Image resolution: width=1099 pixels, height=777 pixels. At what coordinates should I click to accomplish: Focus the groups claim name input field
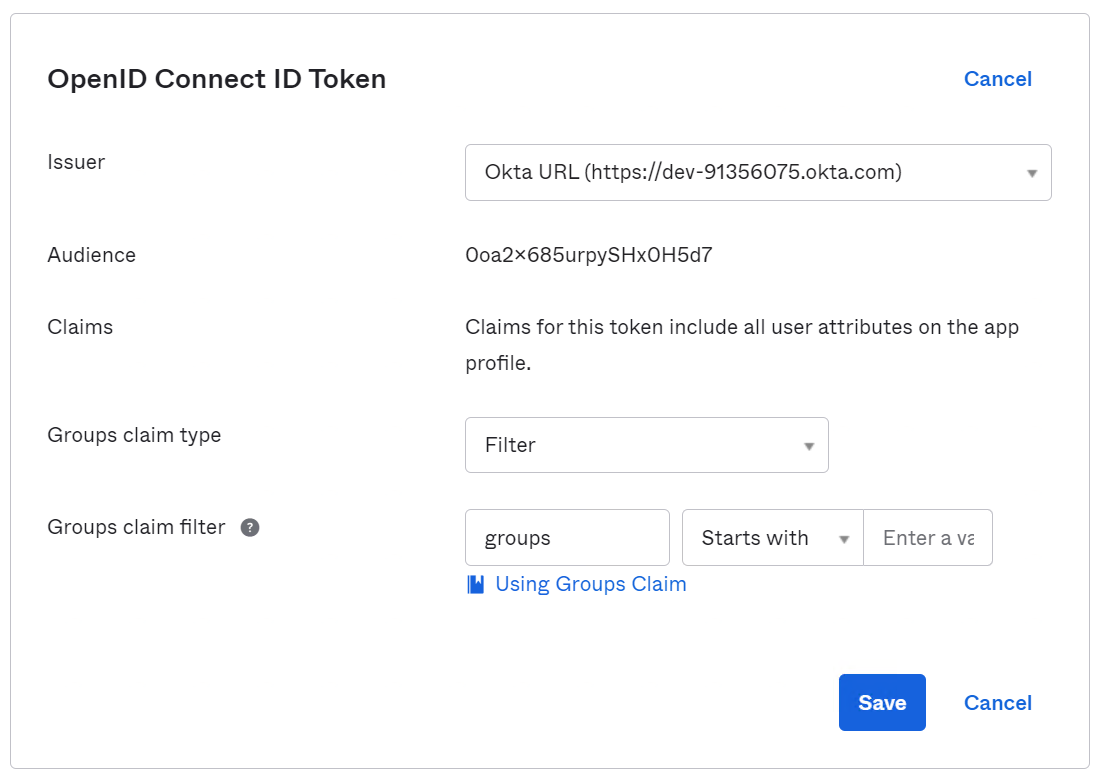point(567,538)
